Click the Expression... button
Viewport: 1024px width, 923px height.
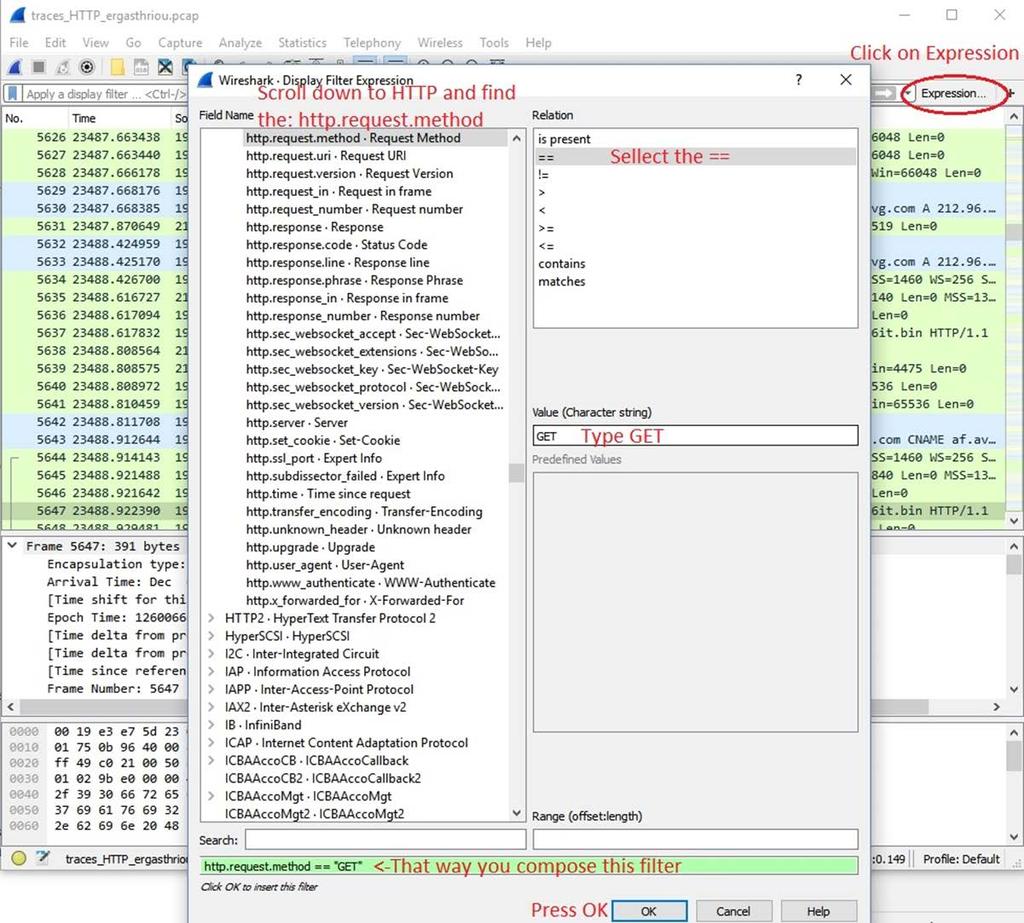(953, 93)
